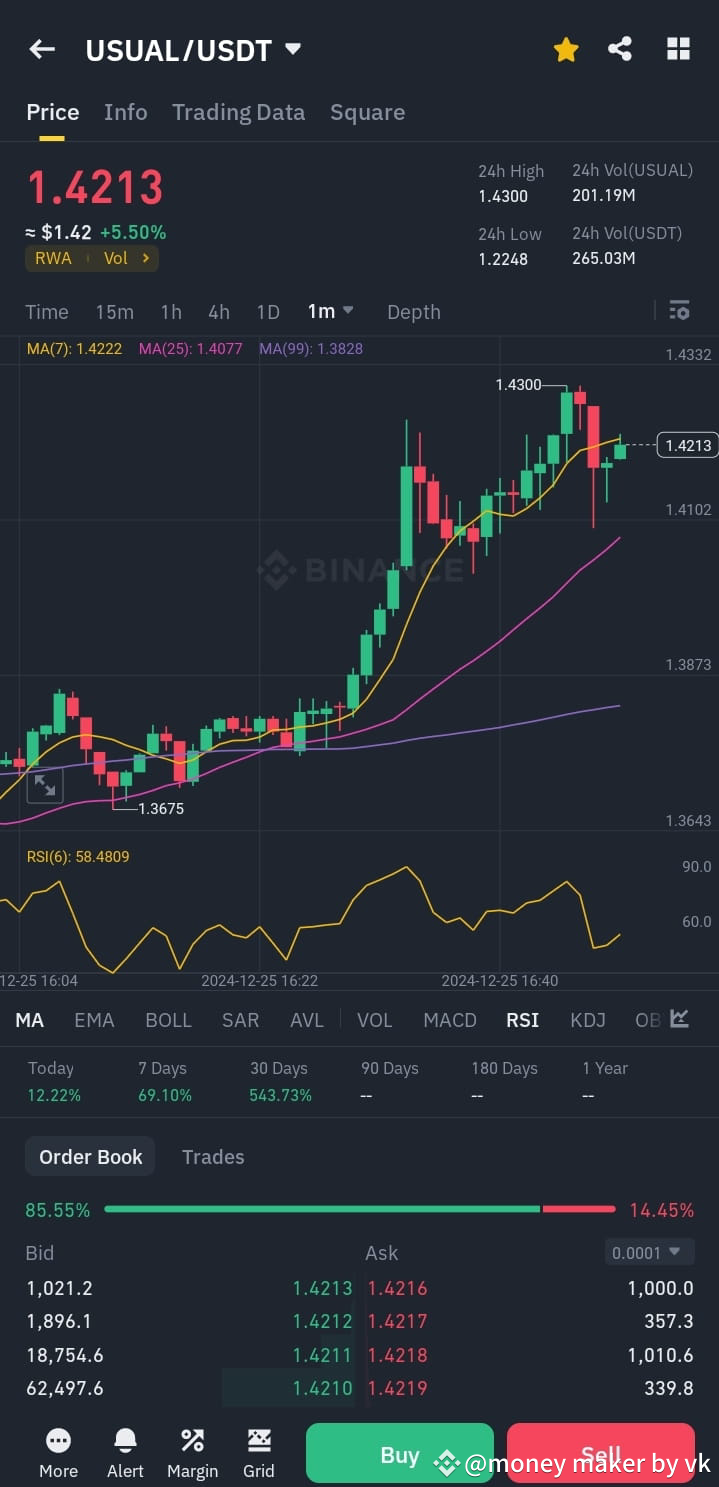Tap the RSI(6) value label
The width and height of the screenshot is (719, 1487).
coord(78,857)
